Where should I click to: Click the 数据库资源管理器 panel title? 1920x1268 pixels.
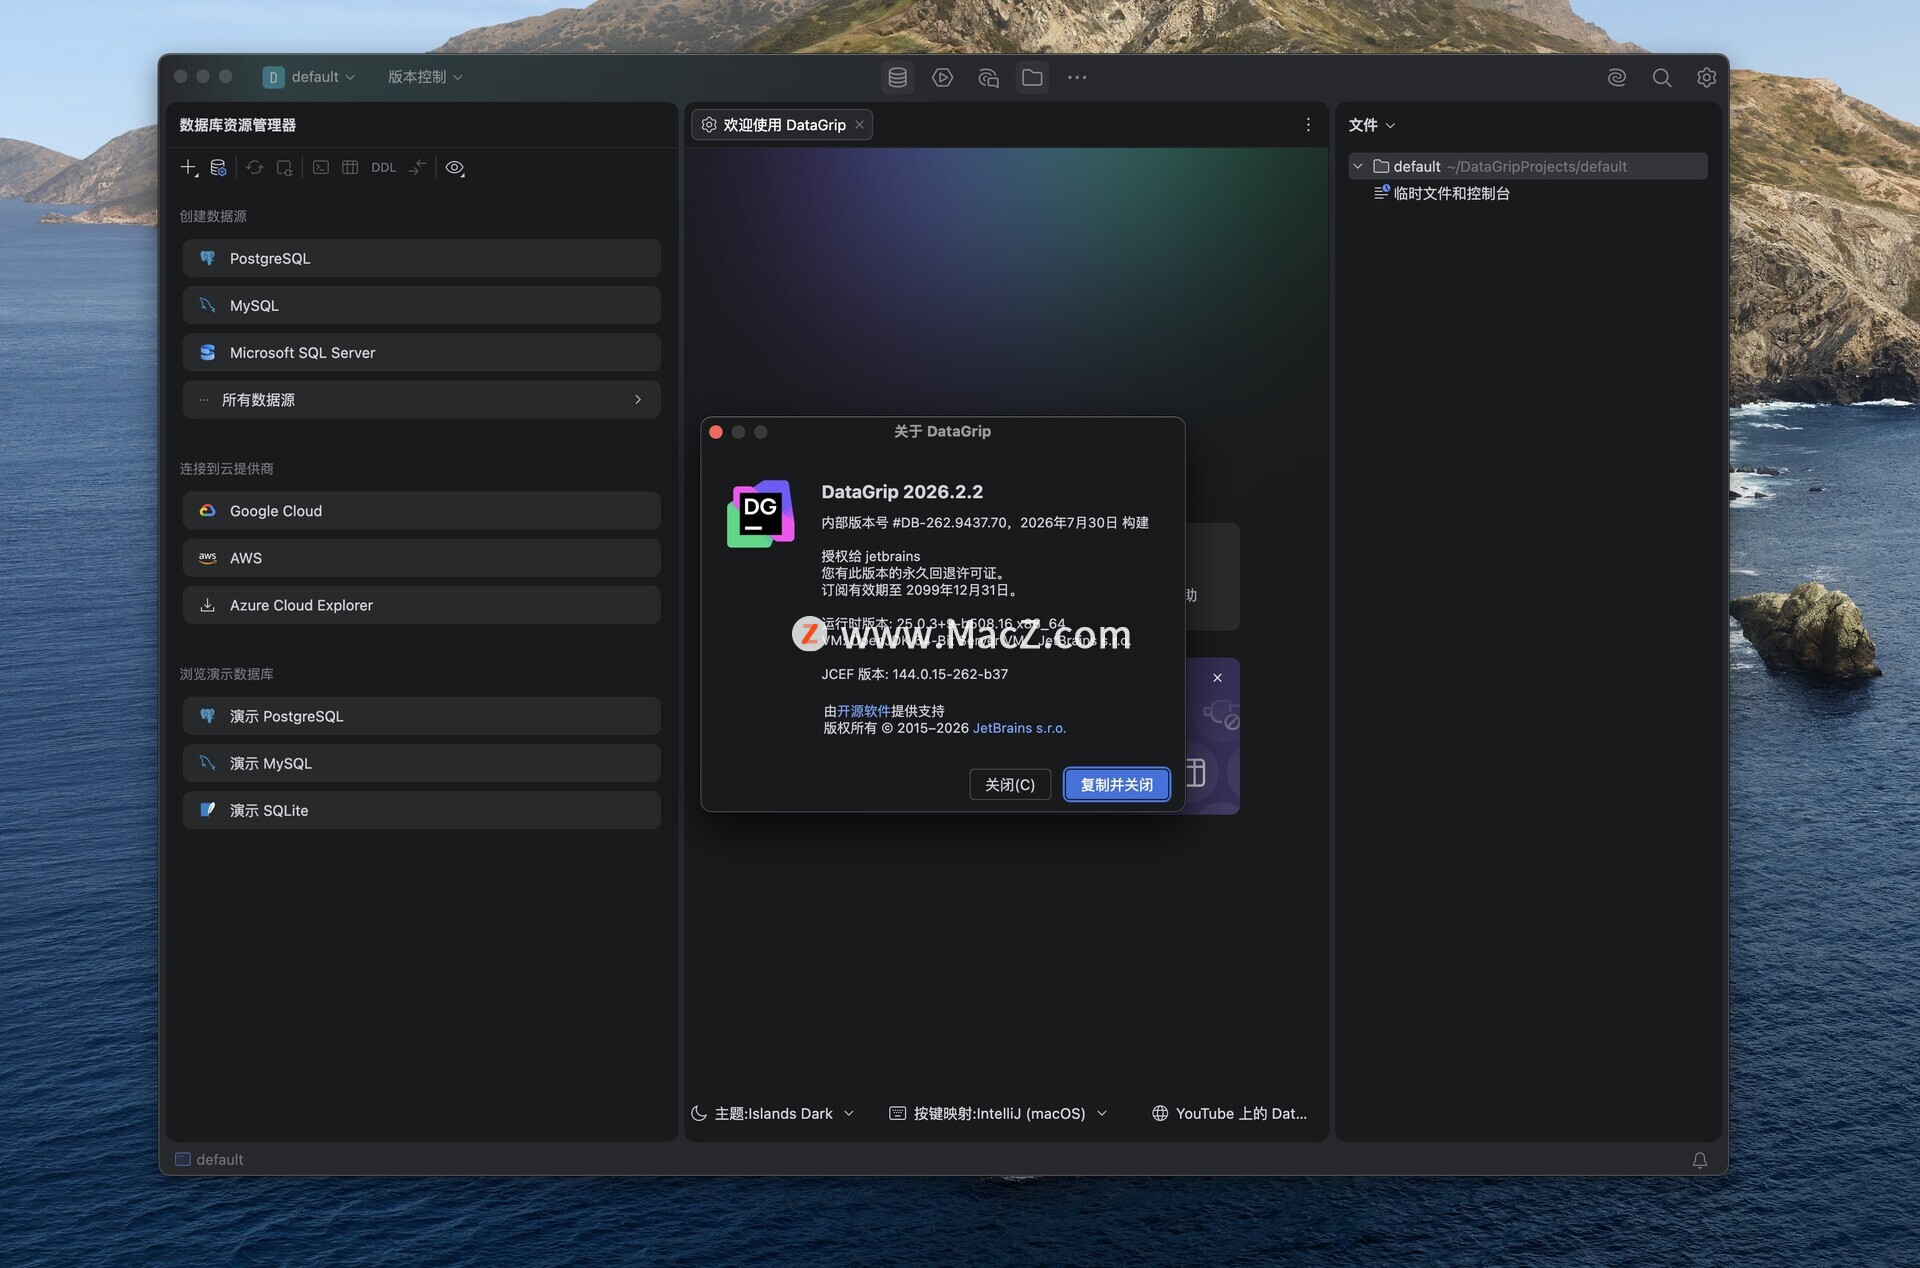pyautogui.click(x=238, y=125)
